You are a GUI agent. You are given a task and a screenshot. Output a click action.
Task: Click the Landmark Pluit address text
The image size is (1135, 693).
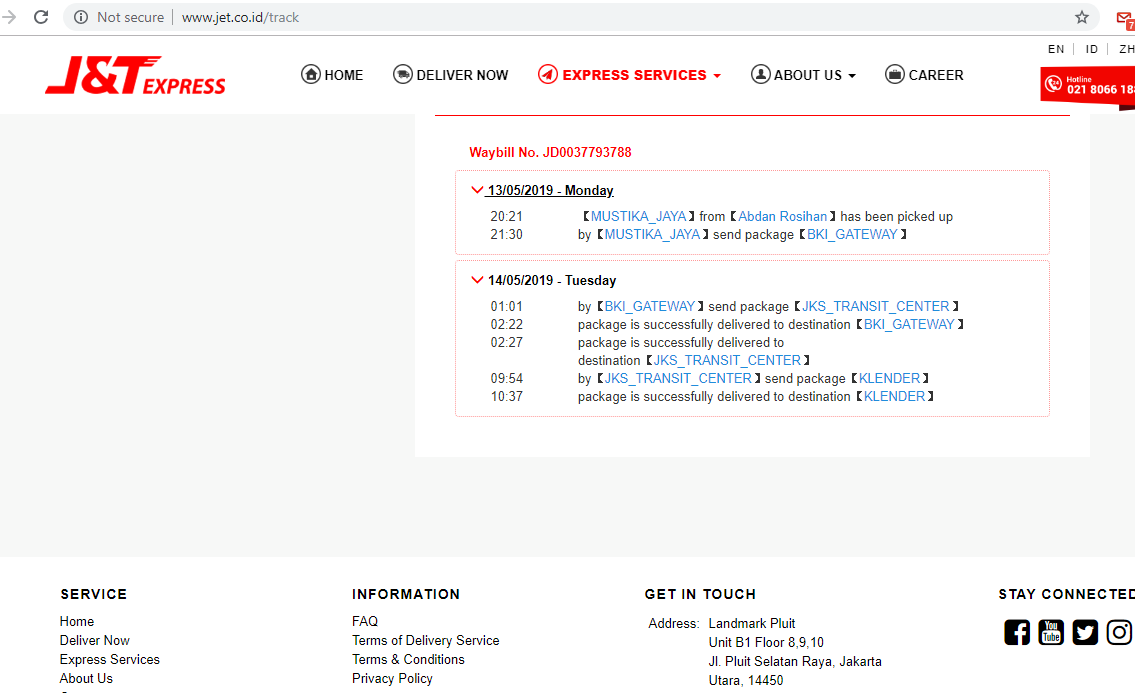(751, 623)
